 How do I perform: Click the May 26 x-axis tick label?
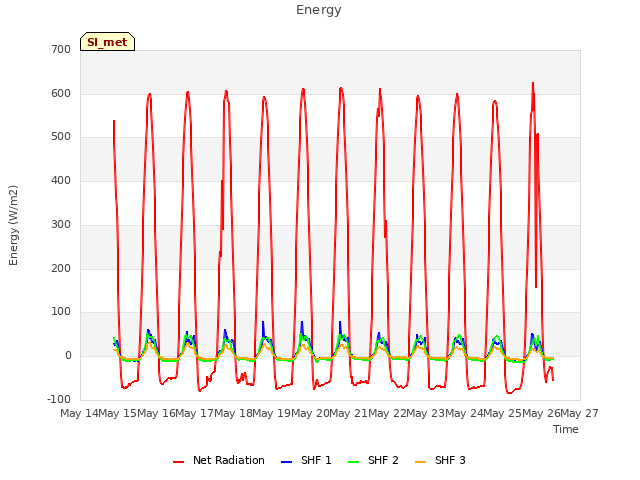click(541, 413)
